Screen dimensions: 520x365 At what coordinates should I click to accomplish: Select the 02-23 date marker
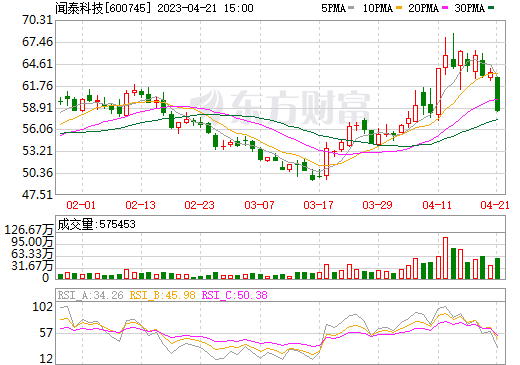pyautogui.click(x=199, y=205)
